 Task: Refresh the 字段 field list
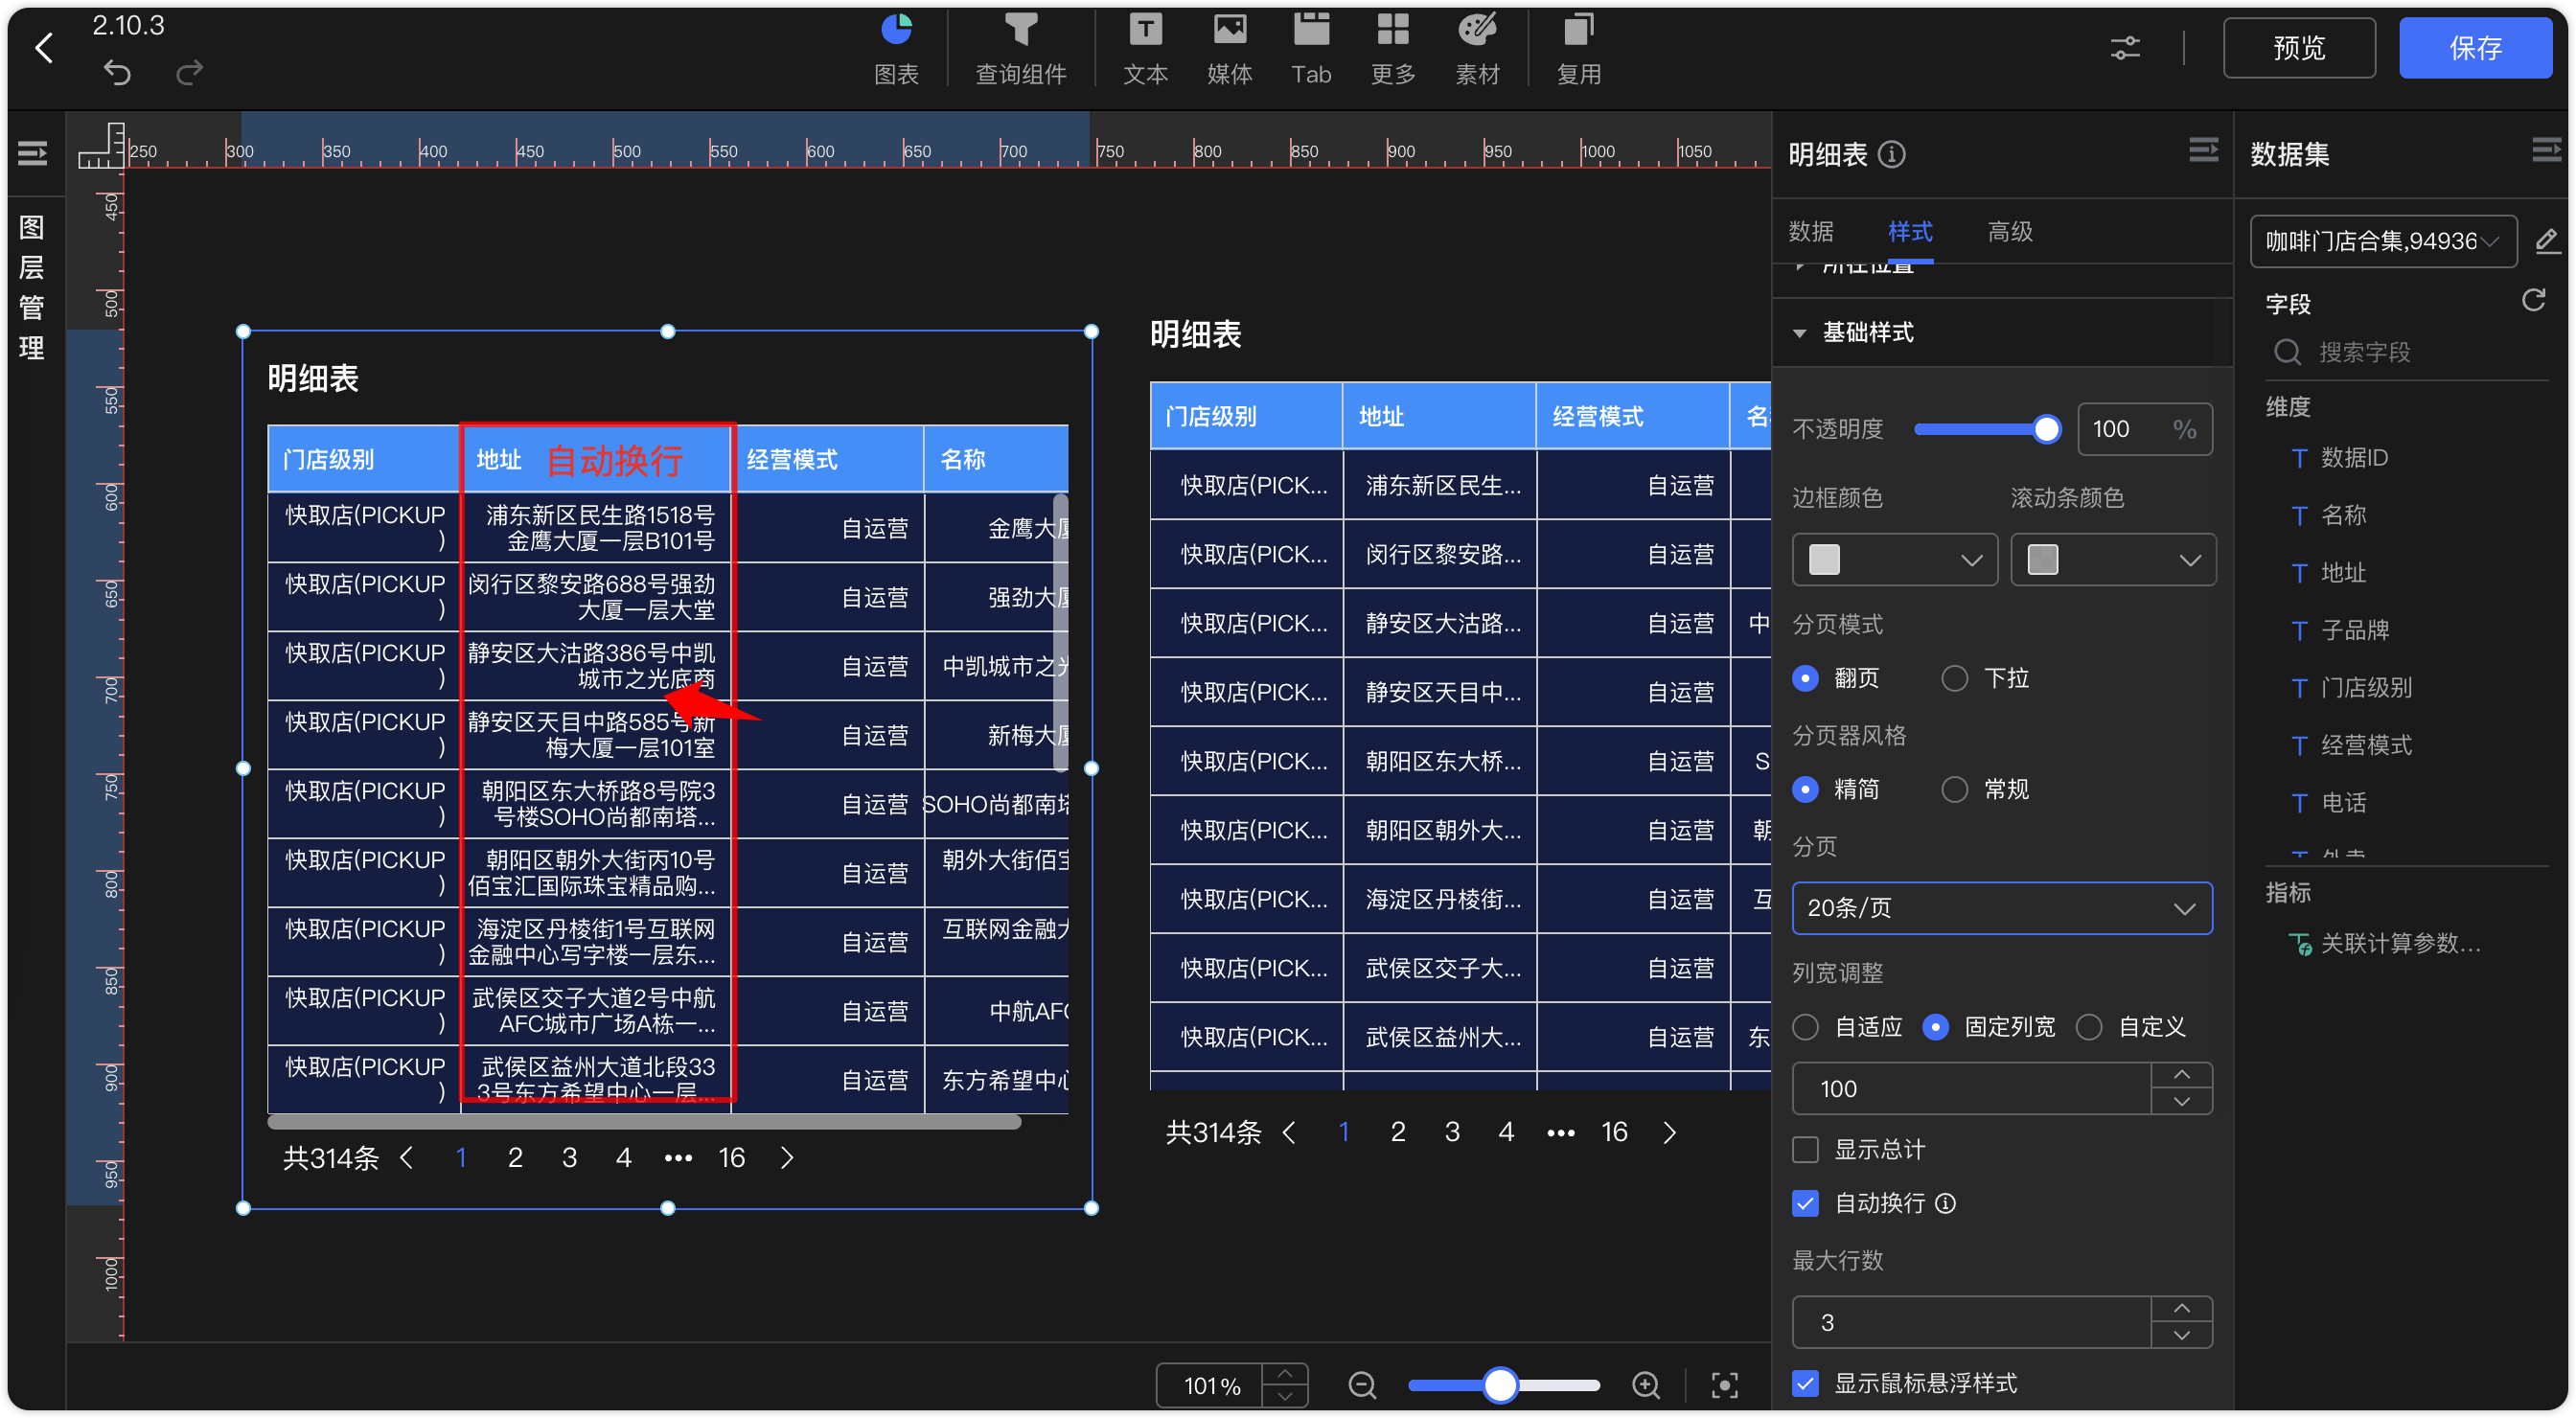(x=2533, y=300)
